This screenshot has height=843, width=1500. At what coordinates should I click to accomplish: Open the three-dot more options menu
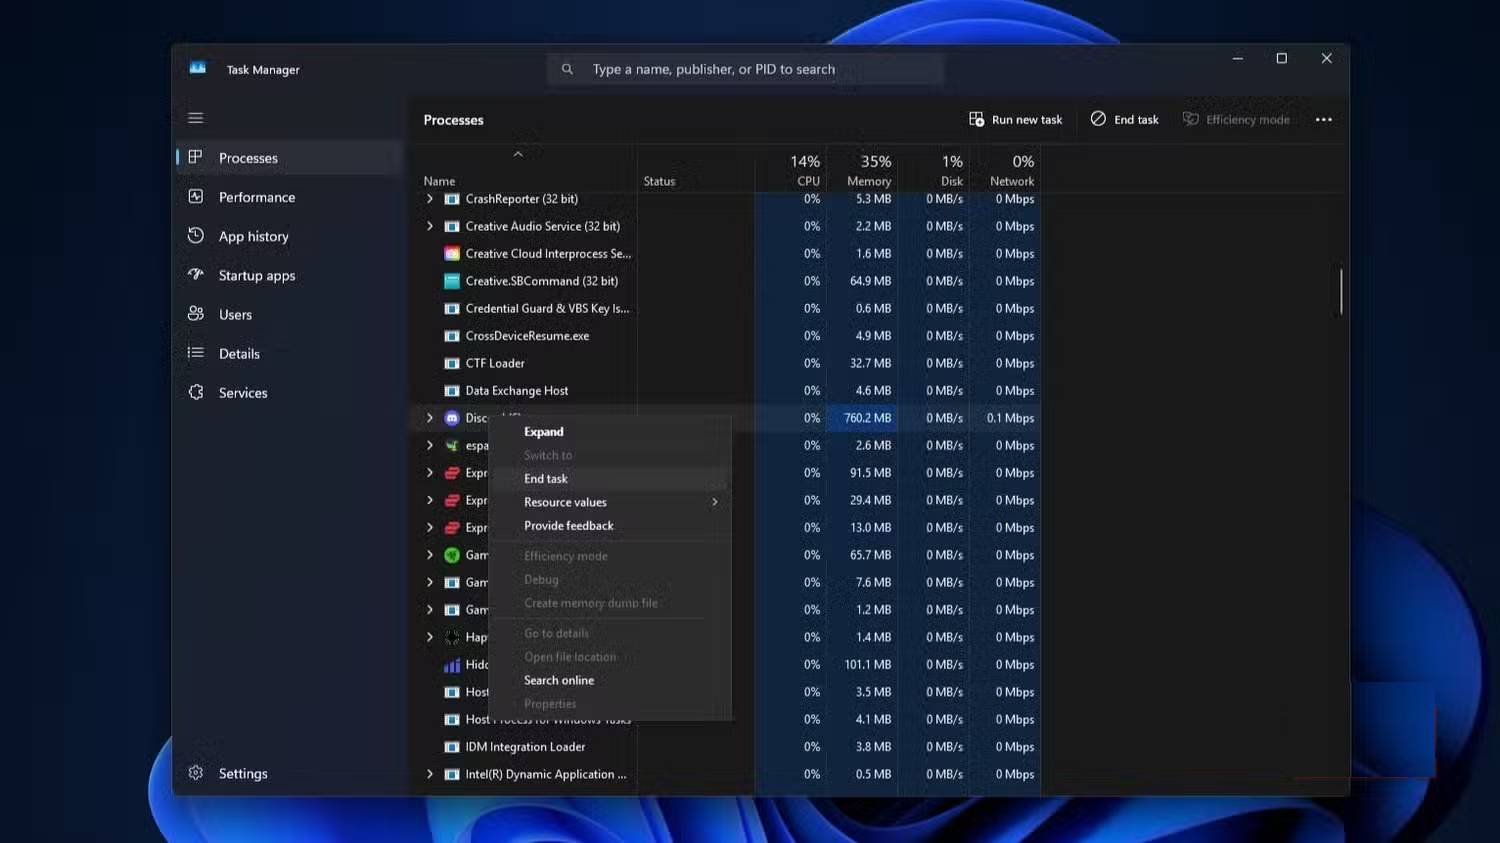1324,120
